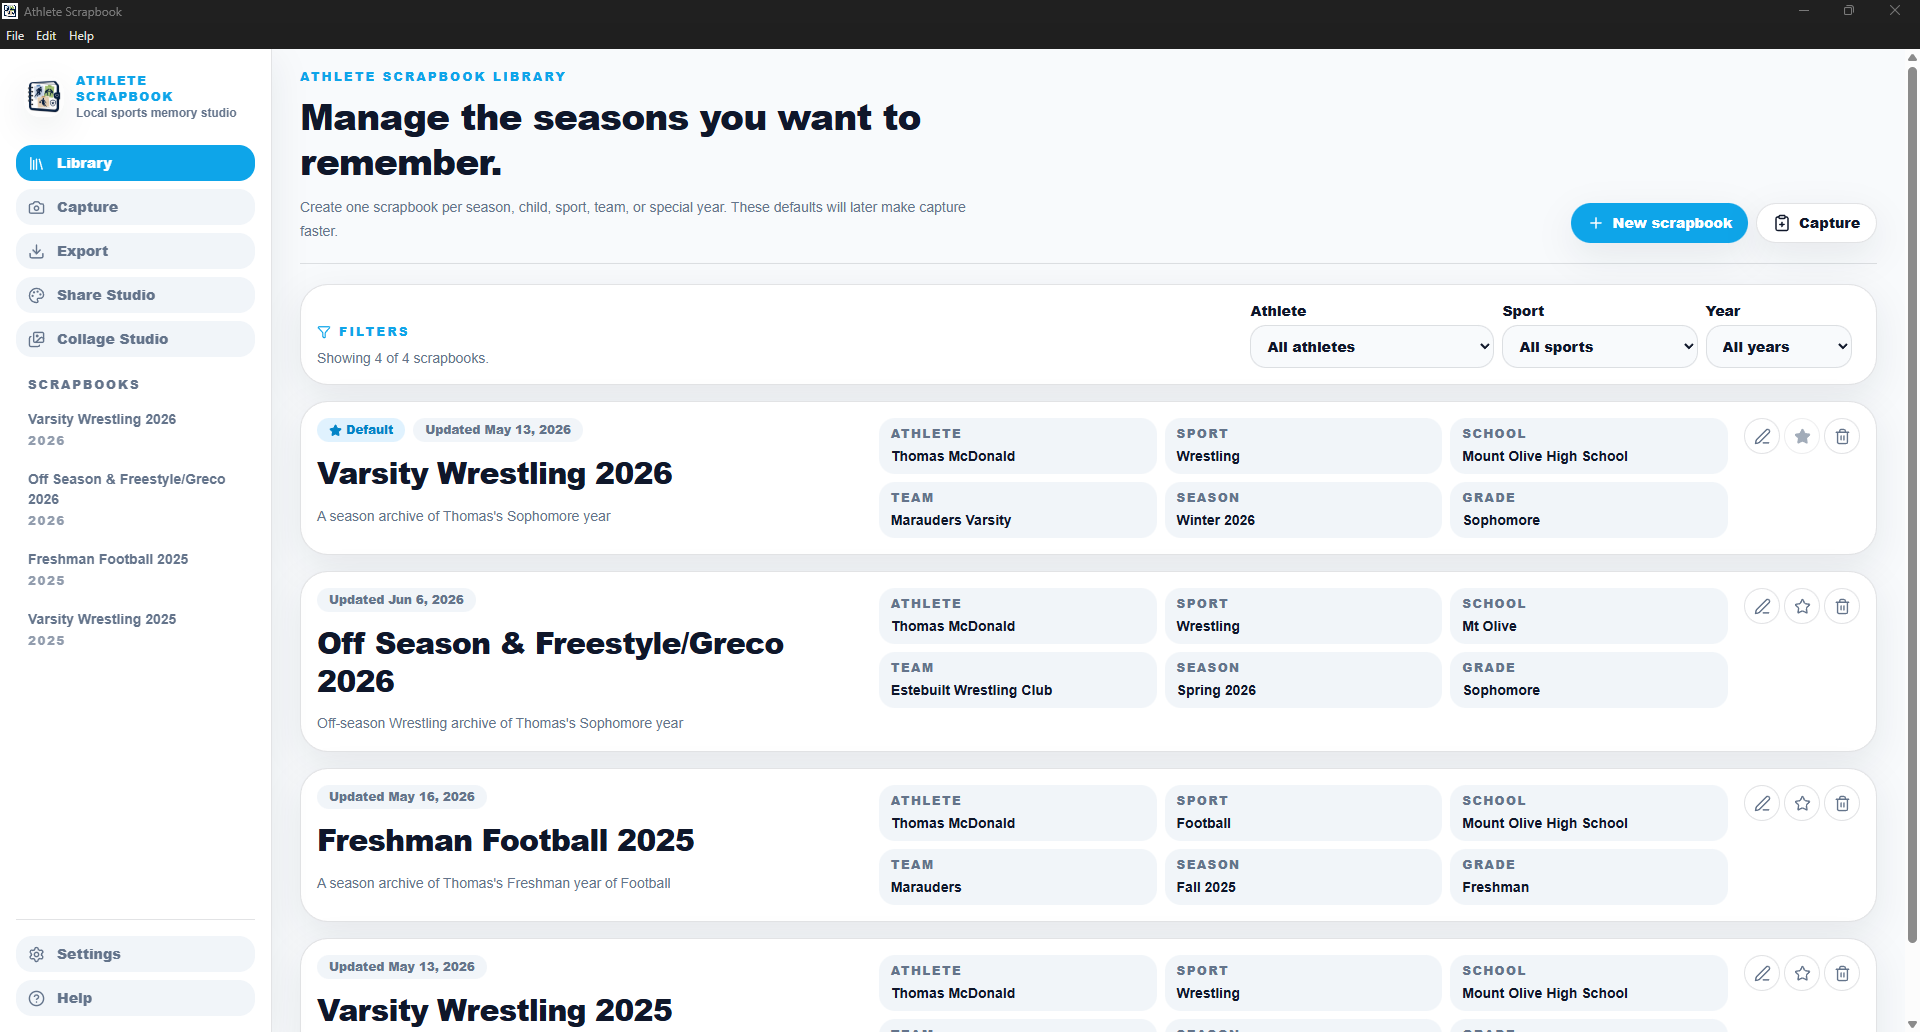Click 'Marauders Varsity' team value

click(951, 520)
